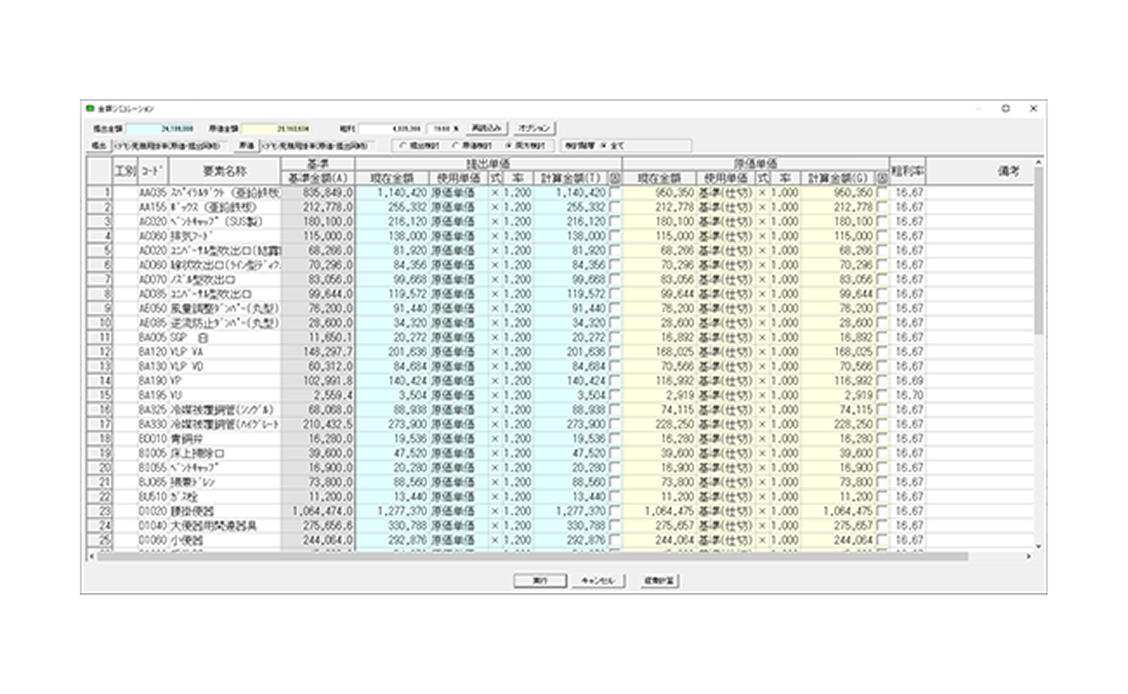
Task: Tick the 原価単価 固 checkbox in row 3
Action: tap(882, 222)
